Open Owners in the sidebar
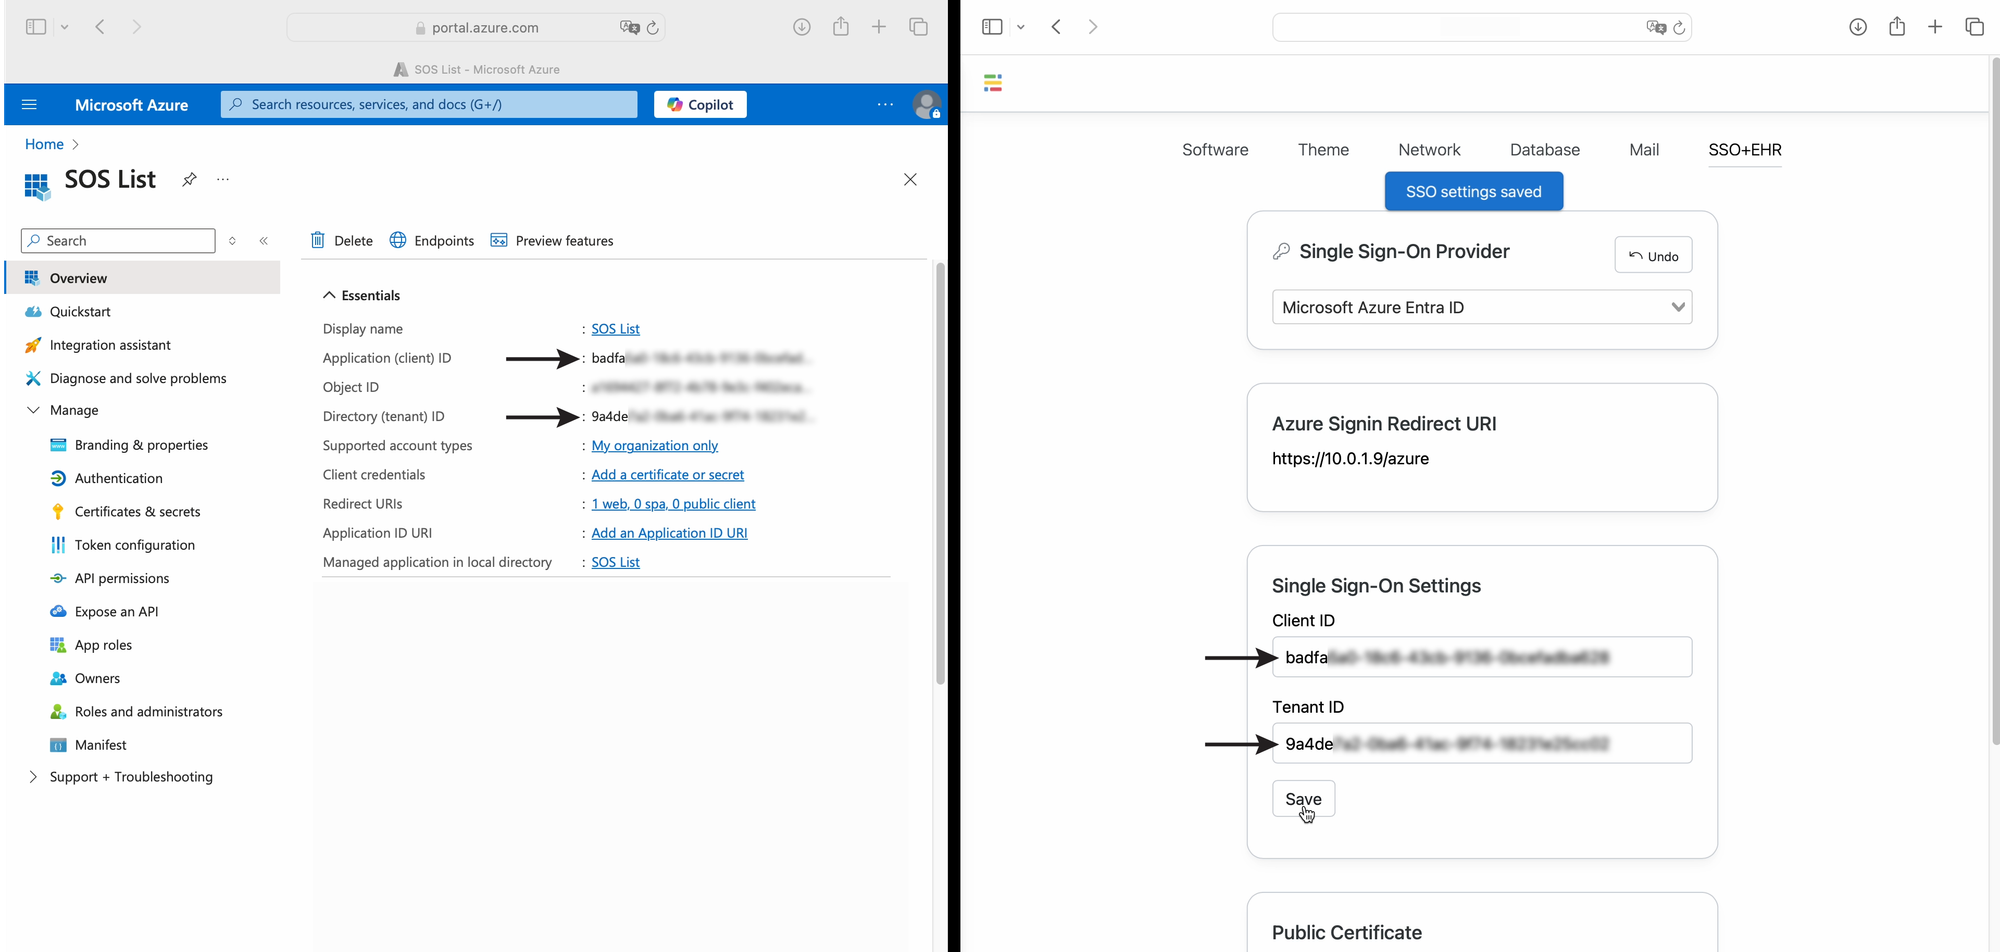2000x952 pixels. pos(97,678)
